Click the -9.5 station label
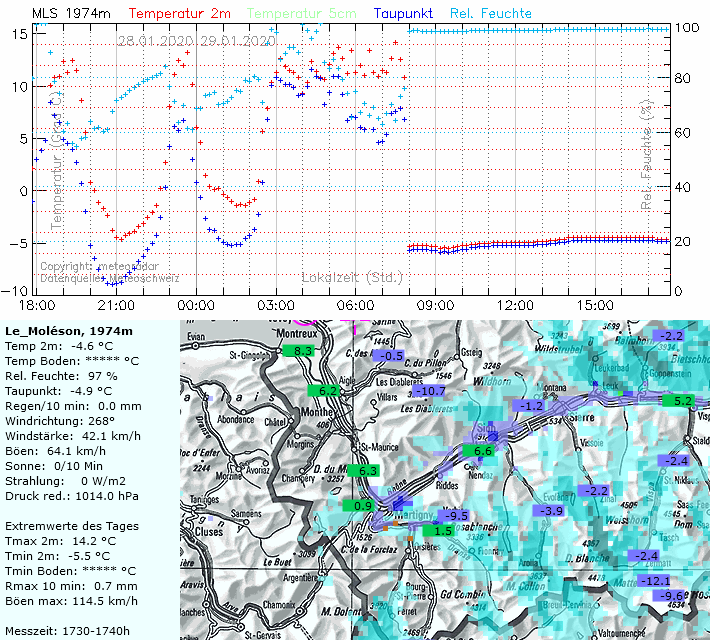This screenshot has width=710, height=640. coord(454,515)
